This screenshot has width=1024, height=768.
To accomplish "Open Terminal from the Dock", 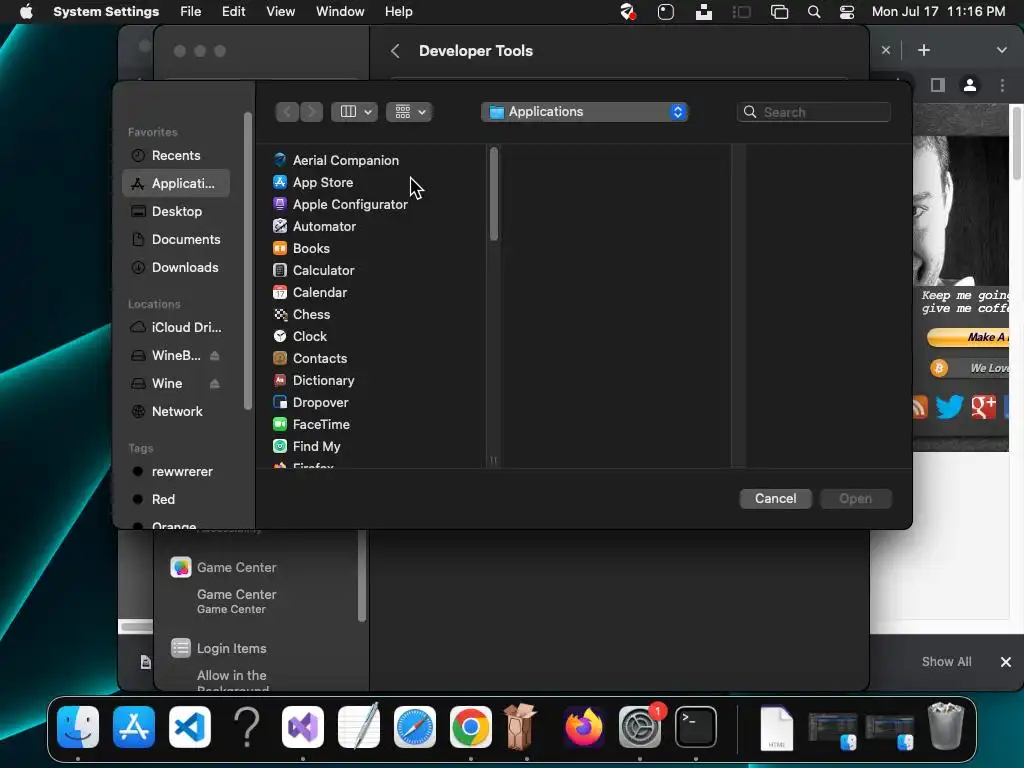I will [x=696, y=727].
